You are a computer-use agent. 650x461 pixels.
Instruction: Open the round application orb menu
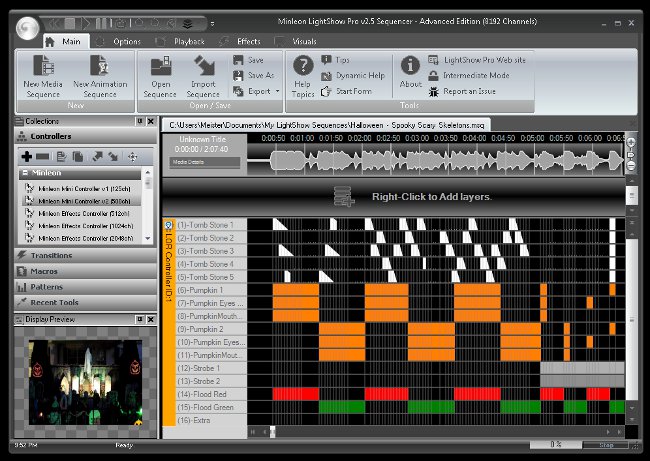pos(27,27)
